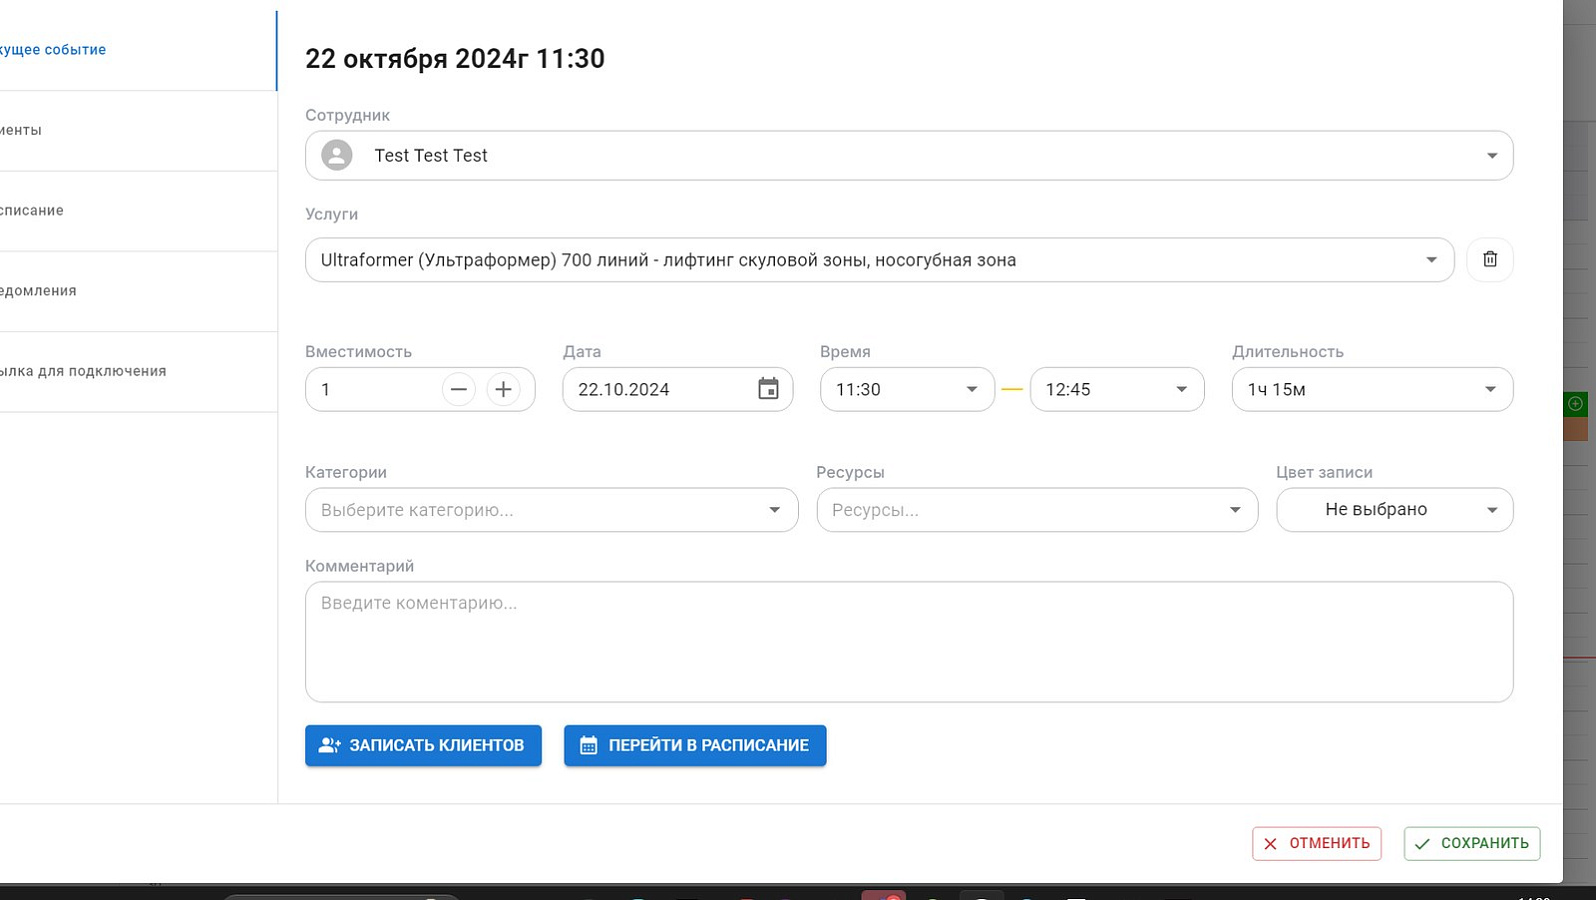Viewport: 1596px width, 900px height.
Task: Open the Категории category dropdown
Action: [551, 510]
